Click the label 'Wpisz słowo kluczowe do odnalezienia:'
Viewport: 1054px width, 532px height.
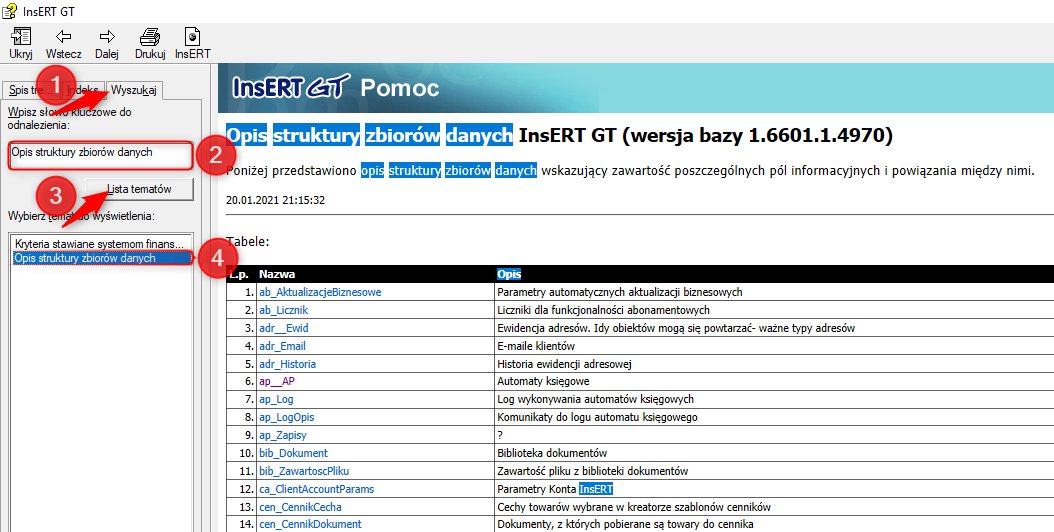tap(70, 118)
